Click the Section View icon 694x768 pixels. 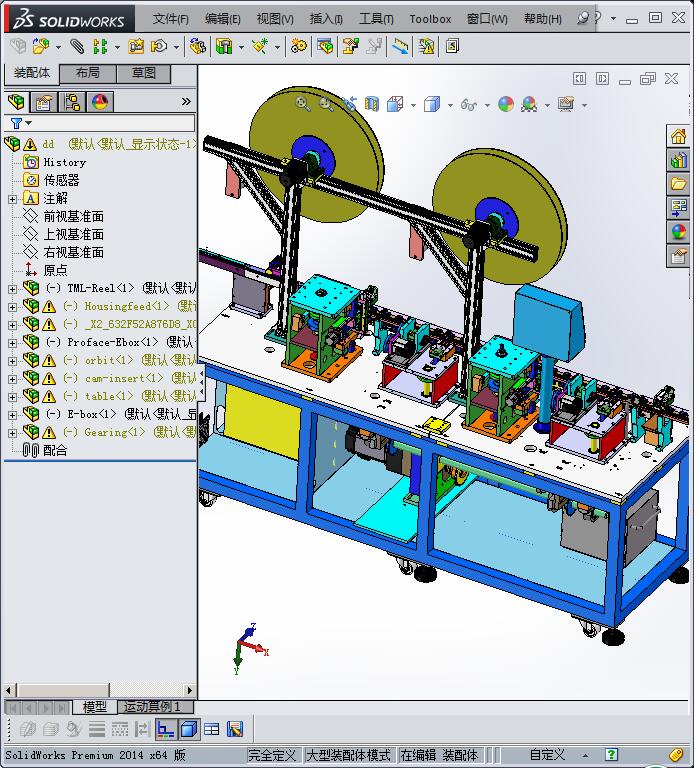[372, 104]
